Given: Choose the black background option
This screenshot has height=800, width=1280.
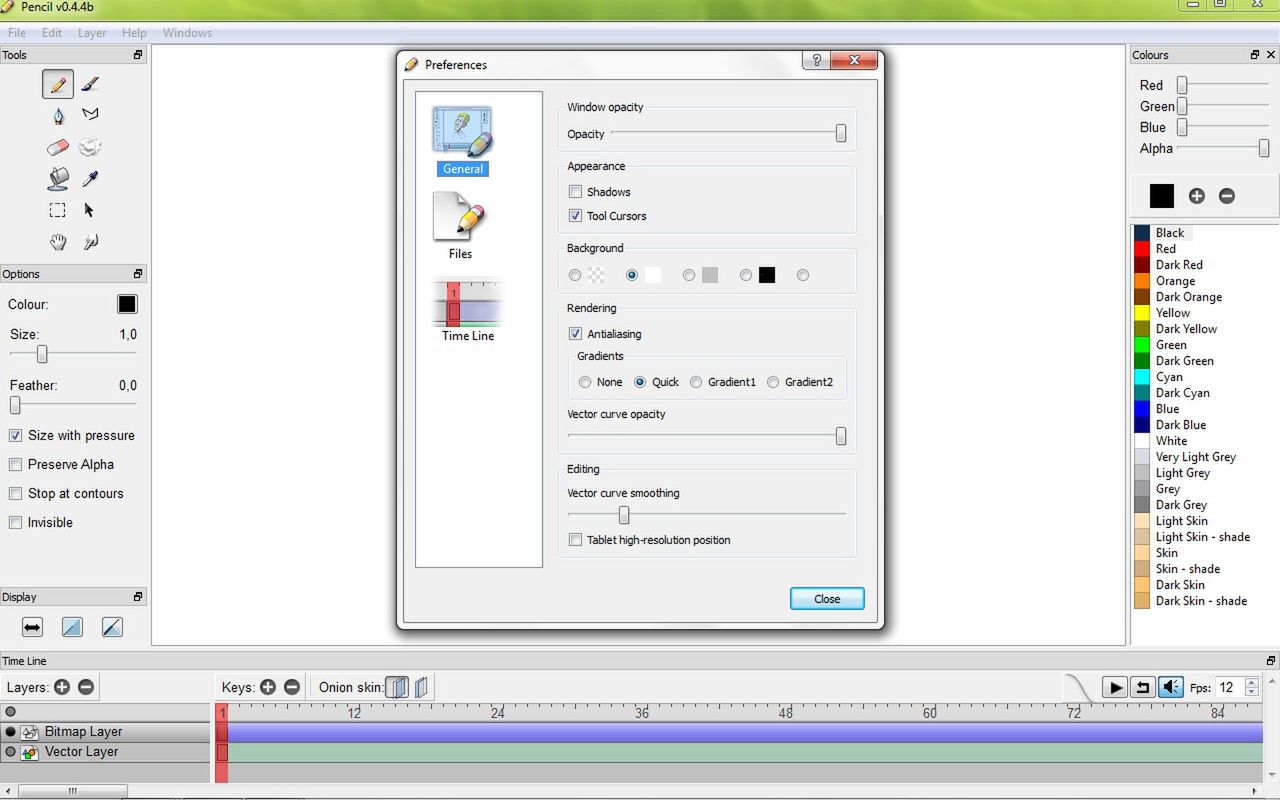Looking at the screenshot, I should click(746, 275).
